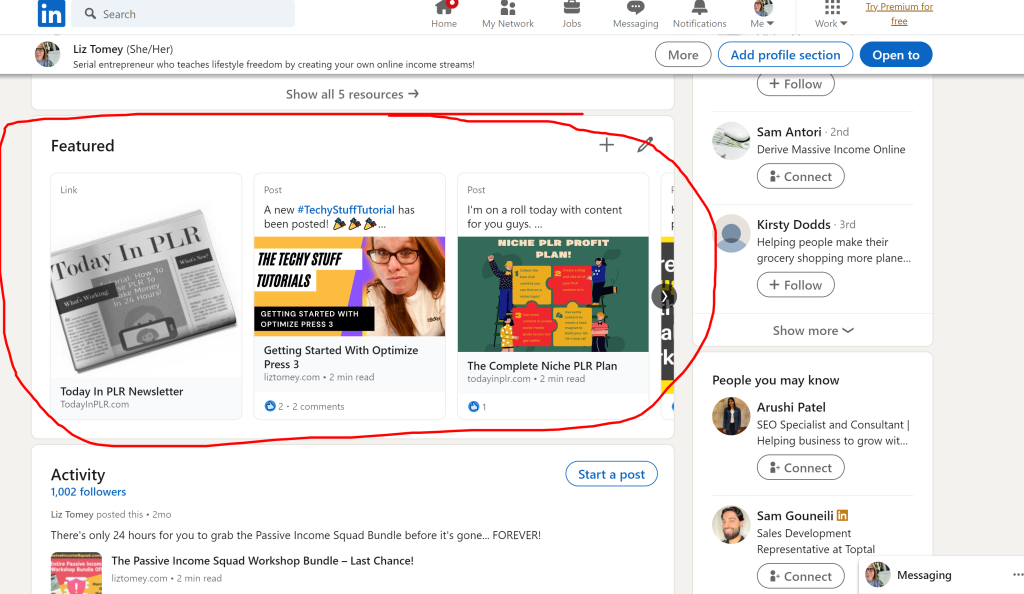Click Sam Gouneili's profile photo
1024x594 pixels.
[x=731, y=524]
